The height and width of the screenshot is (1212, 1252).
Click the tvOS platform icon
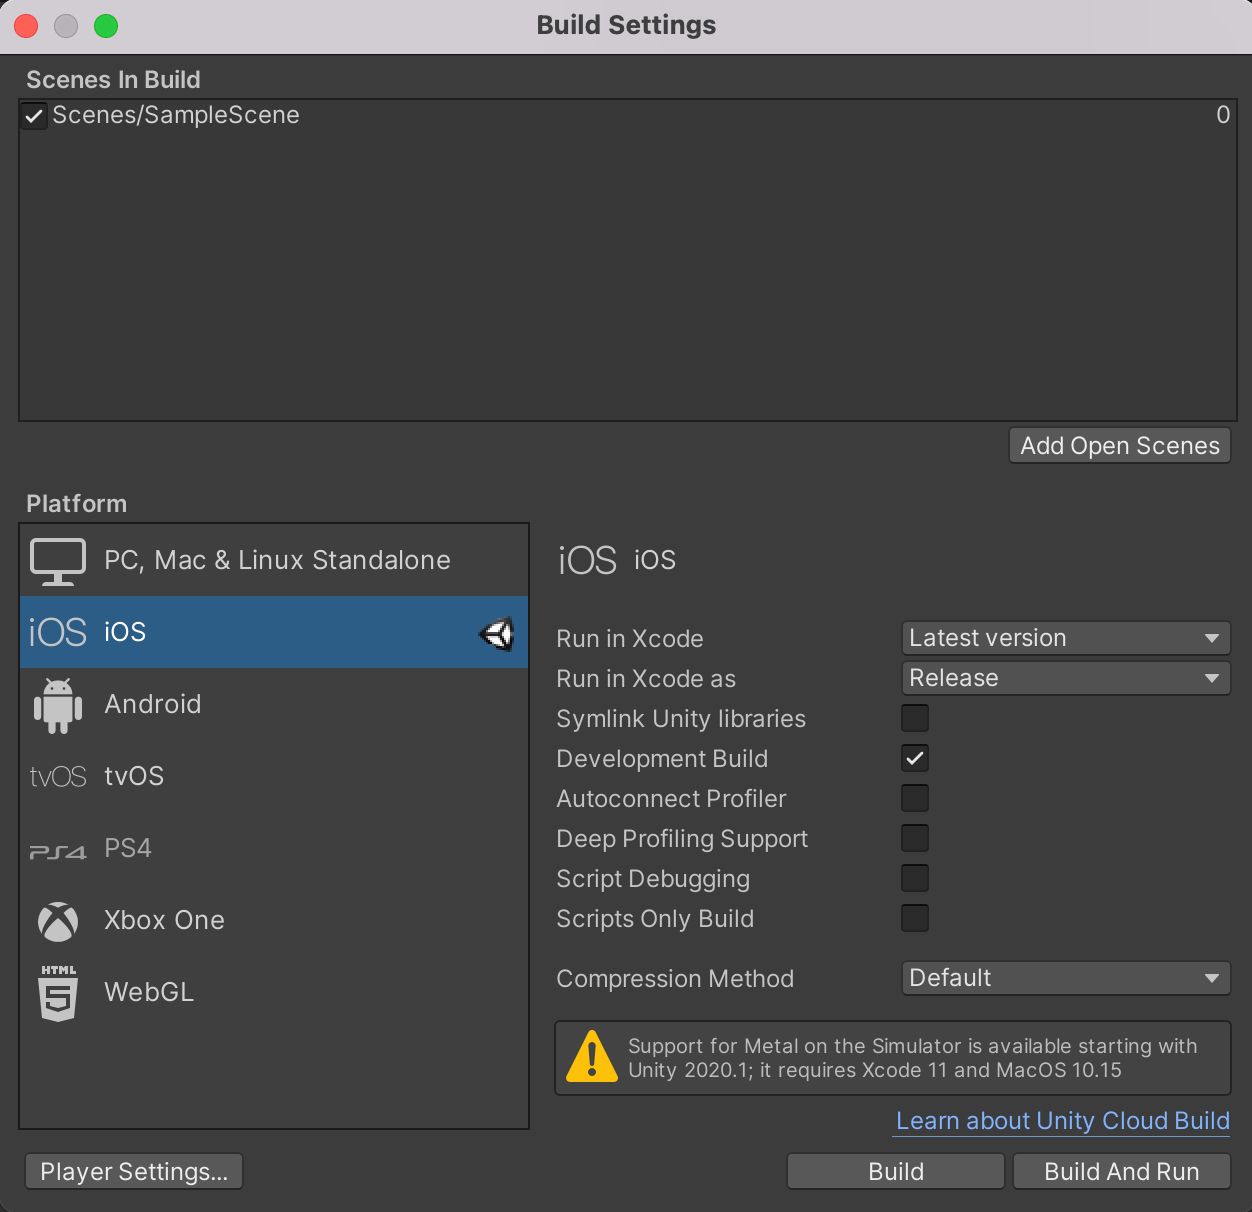pyautogui.click(x=58, y=777)
